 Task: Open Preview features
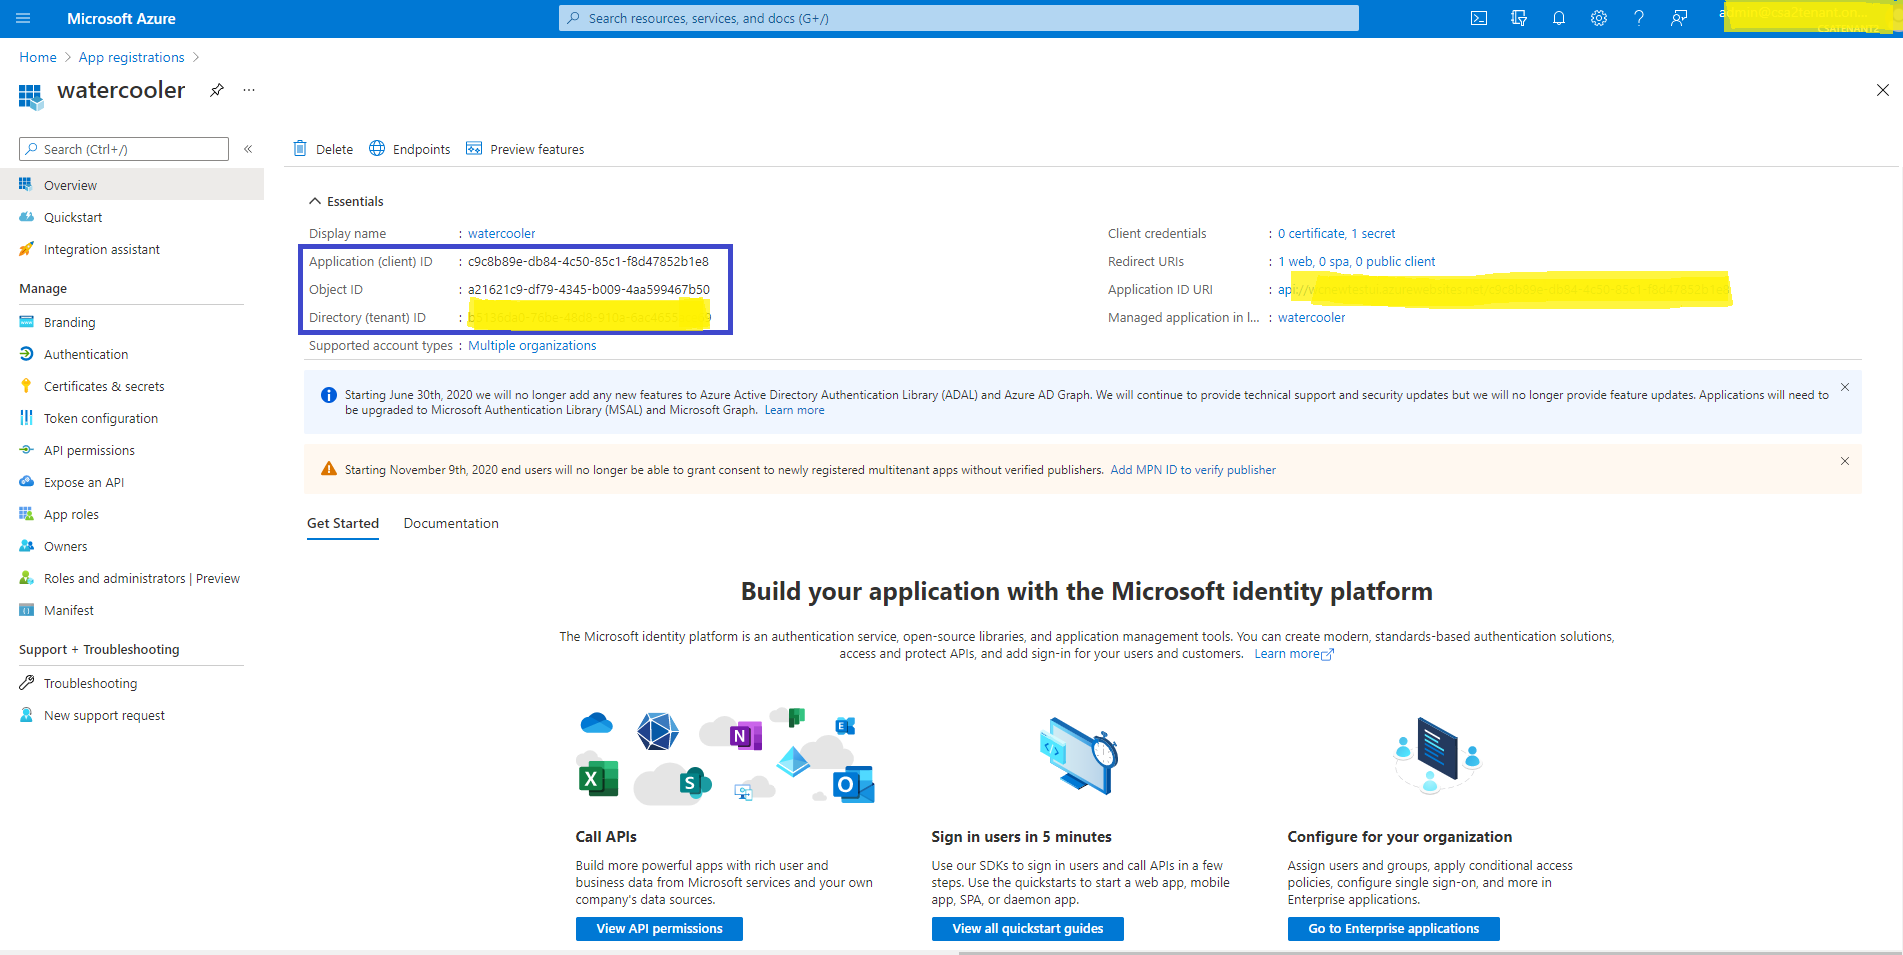click(x=525, y=149)
